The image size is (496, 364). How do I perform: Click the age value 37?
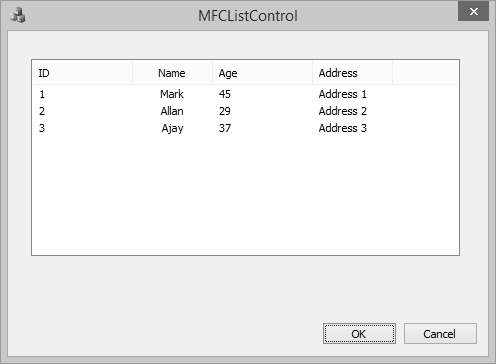tap(225, 128)
